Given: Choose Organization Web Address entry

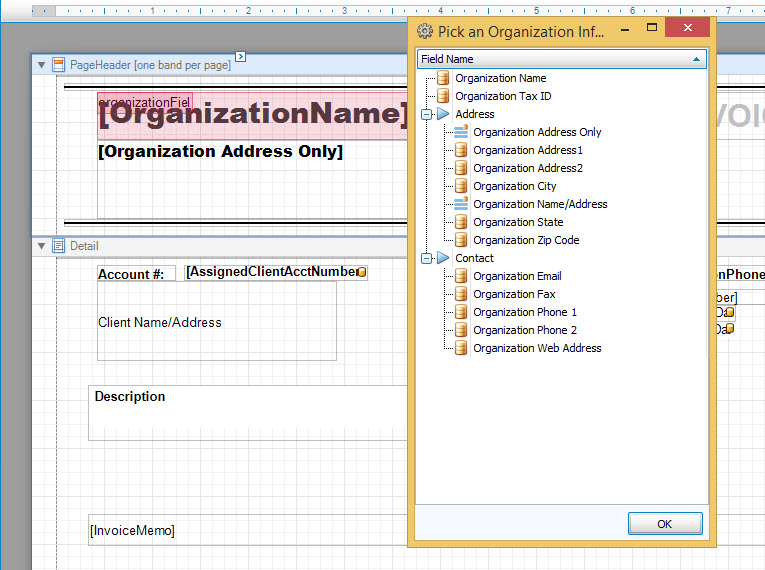Looking at the screenshot, I should click(x=537, y=348).
